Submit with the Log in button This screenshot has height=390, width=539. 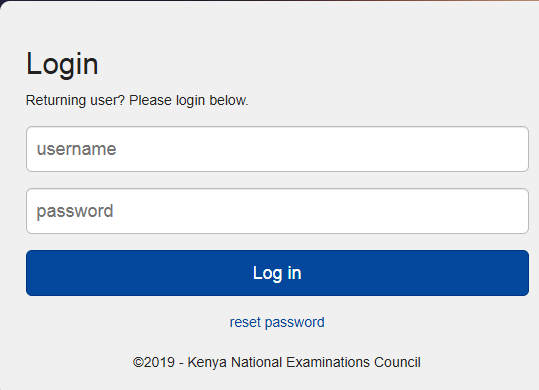pos(277,273)
